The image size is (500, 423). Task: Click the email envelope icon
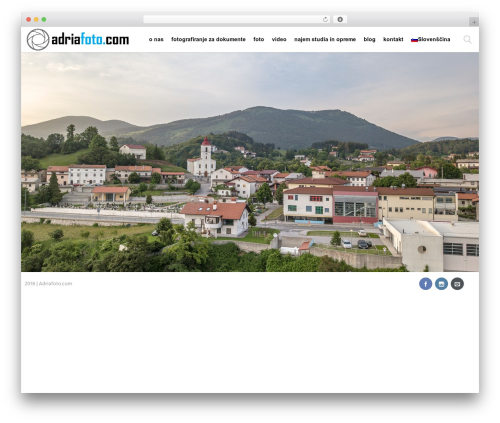pos(457,284)
